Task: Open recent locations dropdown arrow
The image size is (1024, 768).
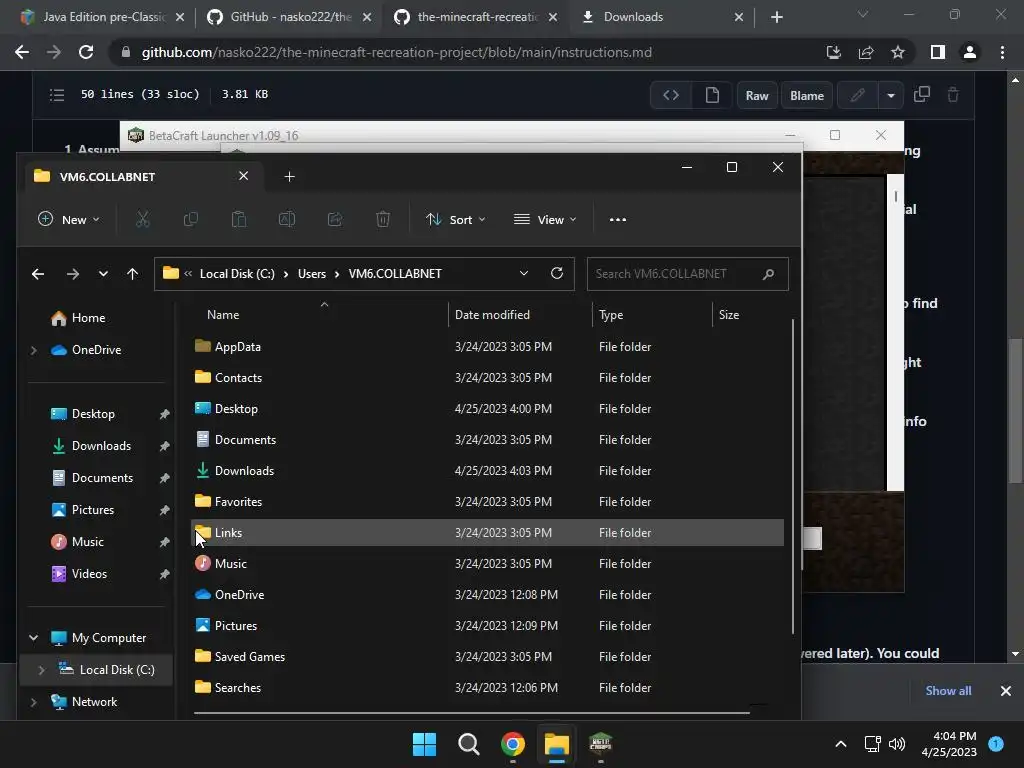Action: 103,274
